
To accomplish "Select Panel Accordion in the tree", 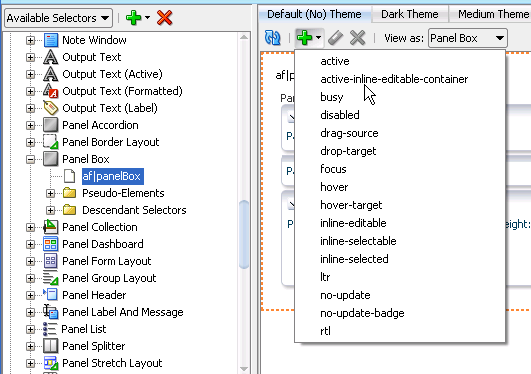I will pyautogui.click(x=100, y=125).
